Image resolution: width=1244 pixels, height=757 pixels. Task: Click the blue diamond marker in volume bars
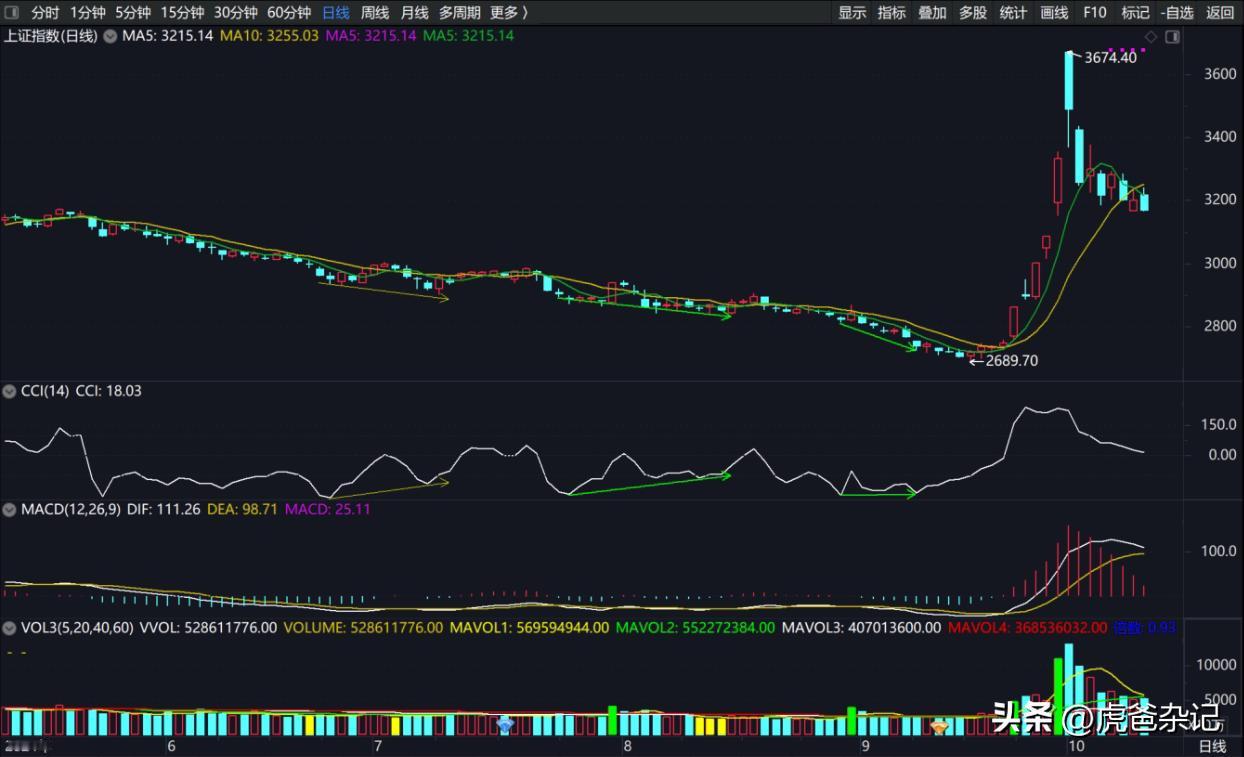tap(505, 726)
